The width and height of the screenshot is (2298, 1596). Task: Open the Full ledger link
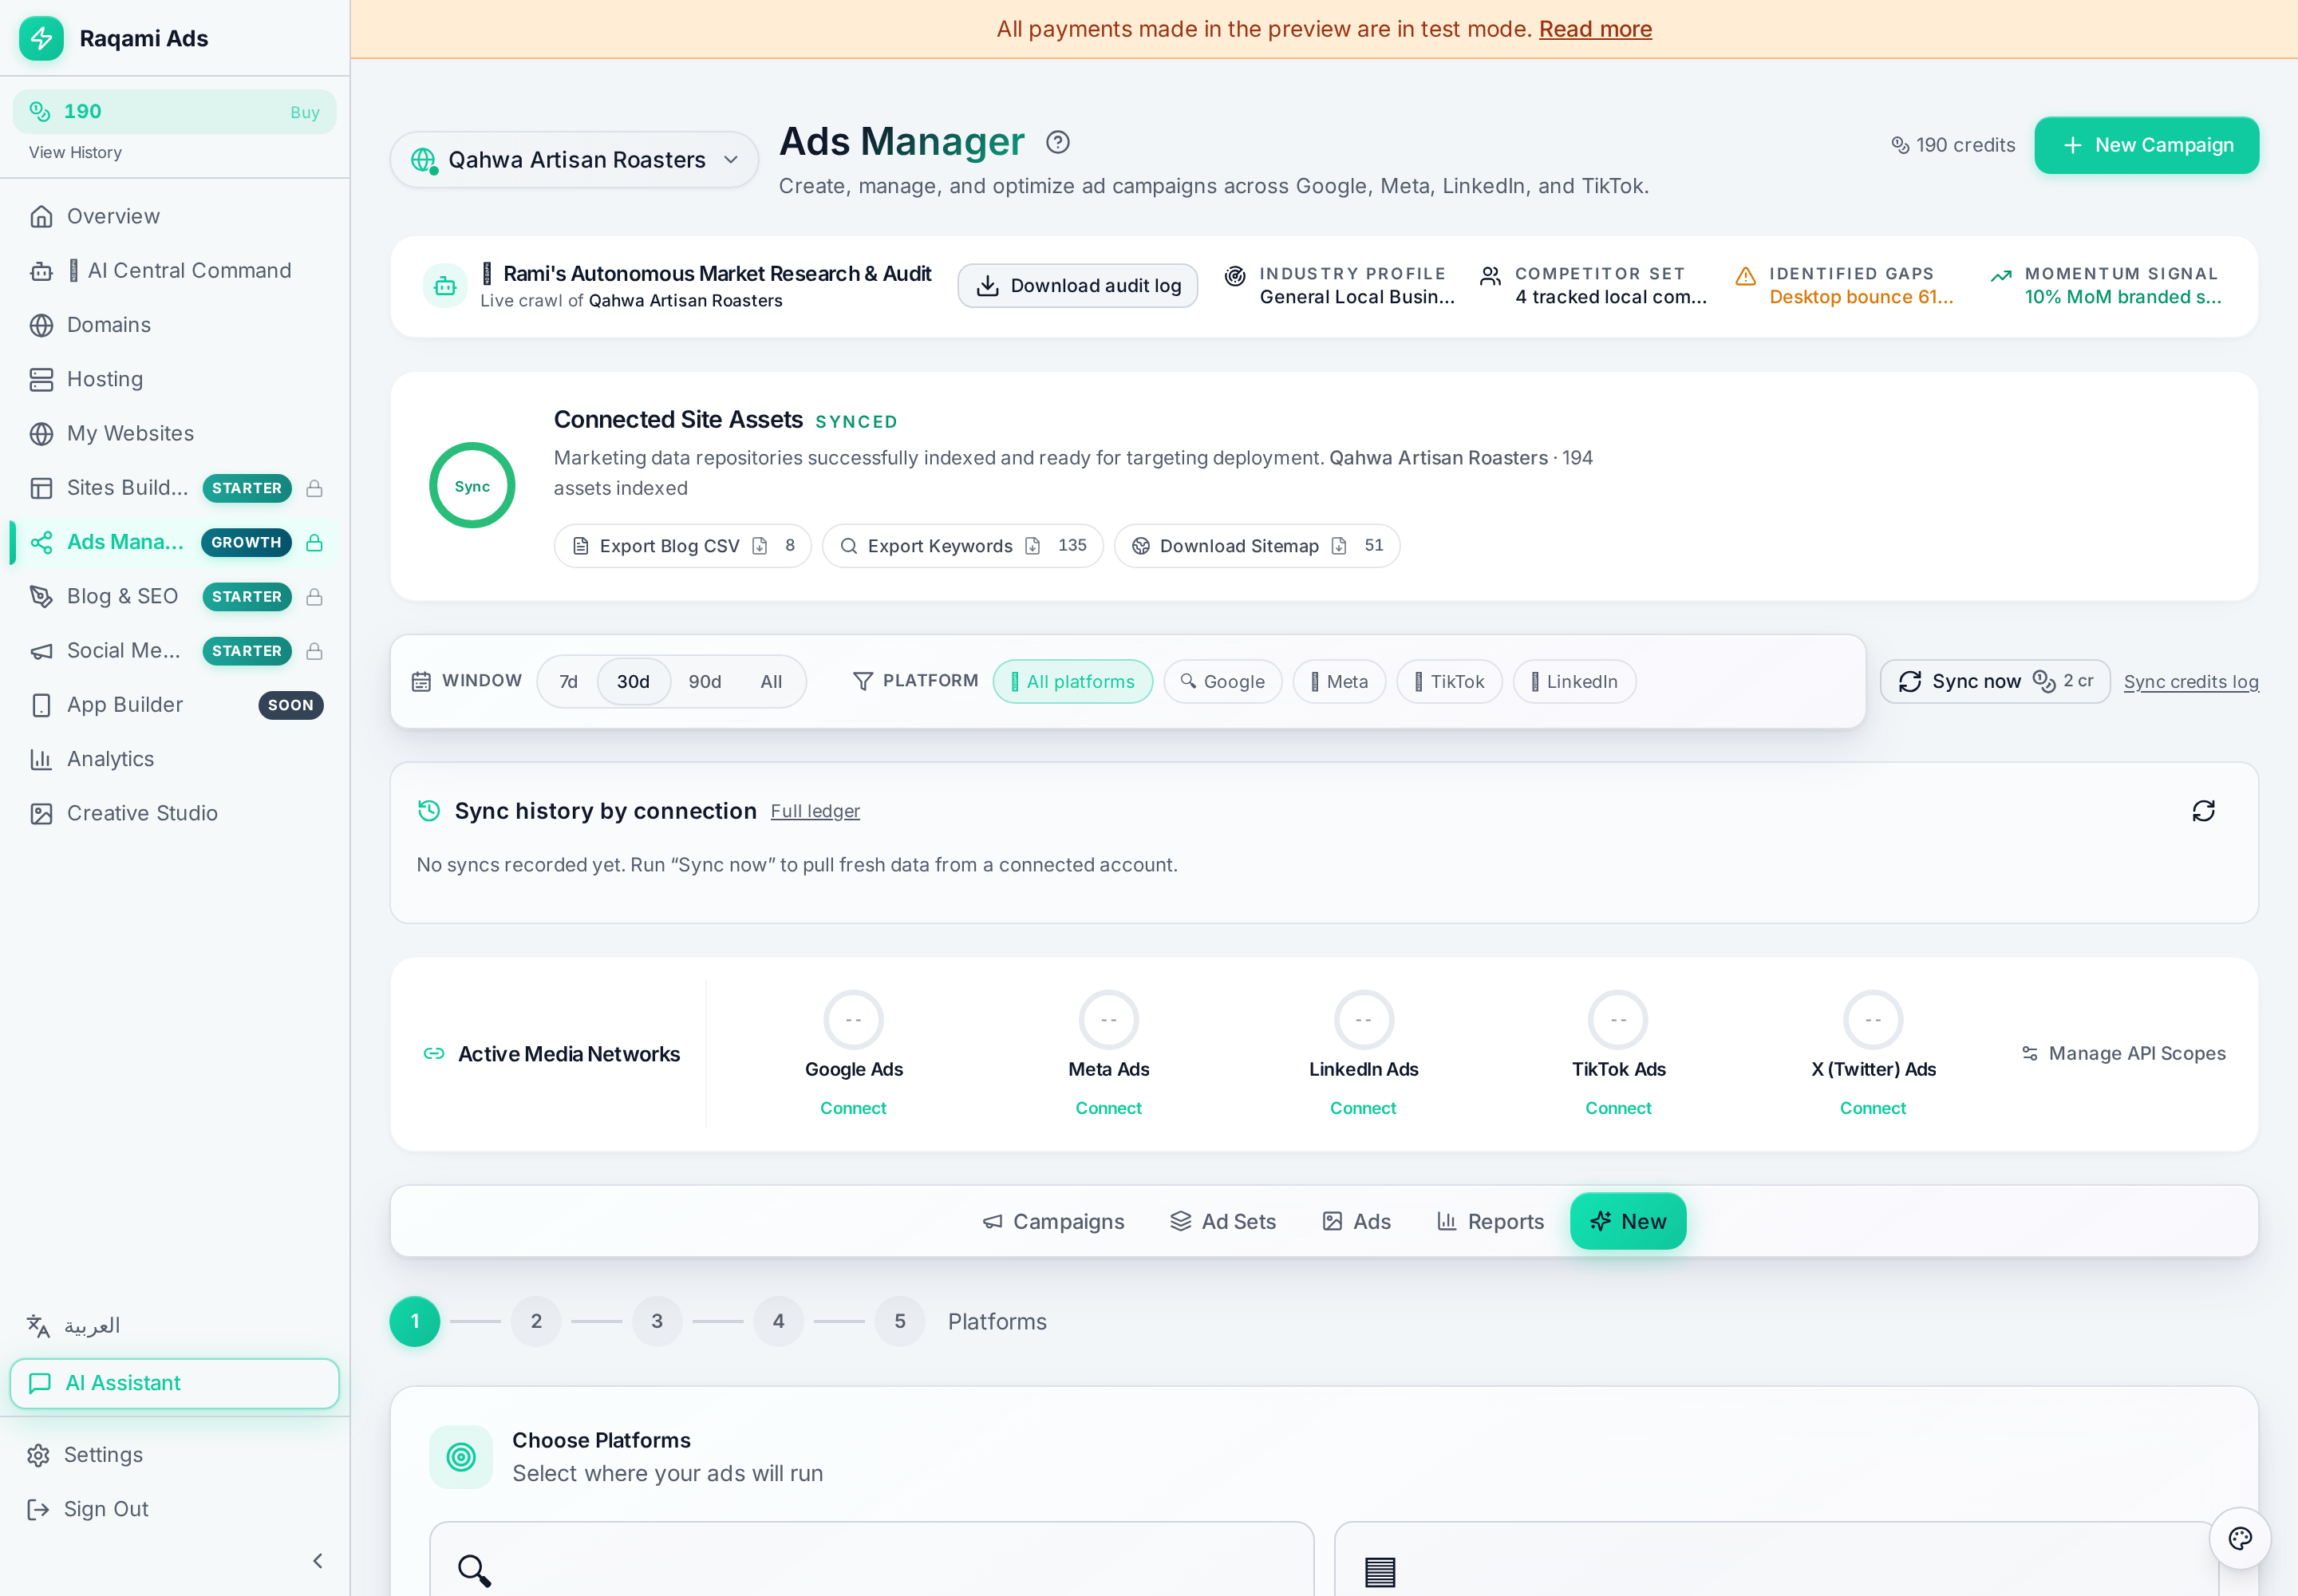click(814, 811)
